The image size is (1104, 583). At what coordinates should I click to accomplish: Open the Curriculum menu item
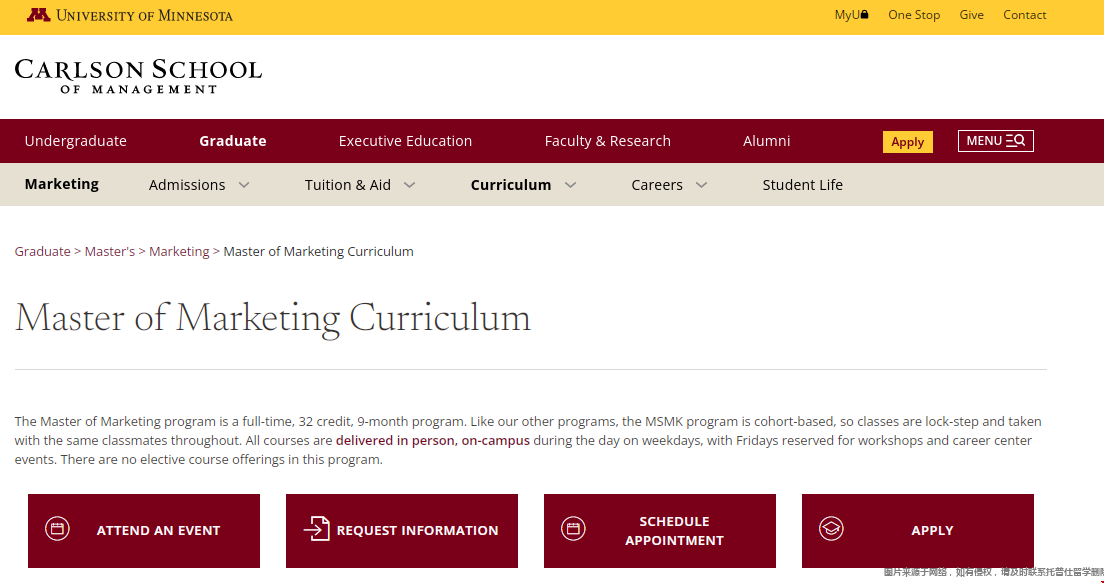click(510, 184)
